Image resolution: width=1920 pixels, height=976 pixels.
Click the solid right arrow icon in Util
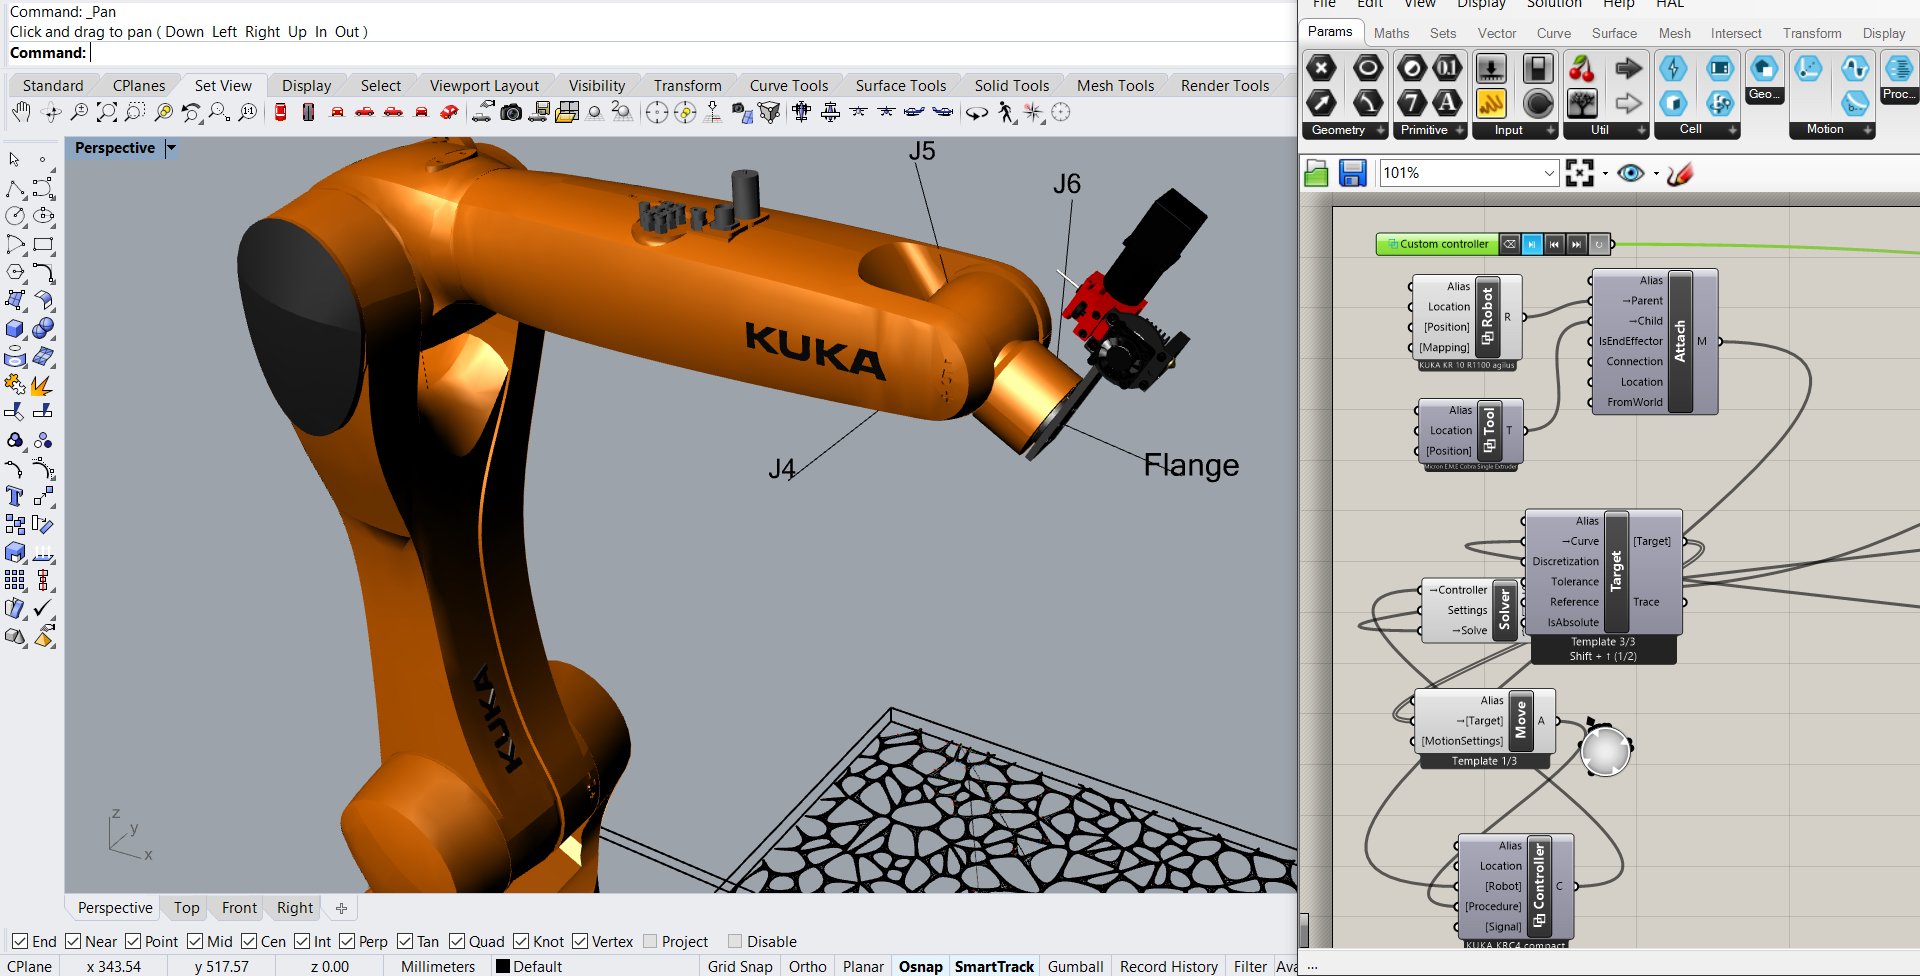1629,68
